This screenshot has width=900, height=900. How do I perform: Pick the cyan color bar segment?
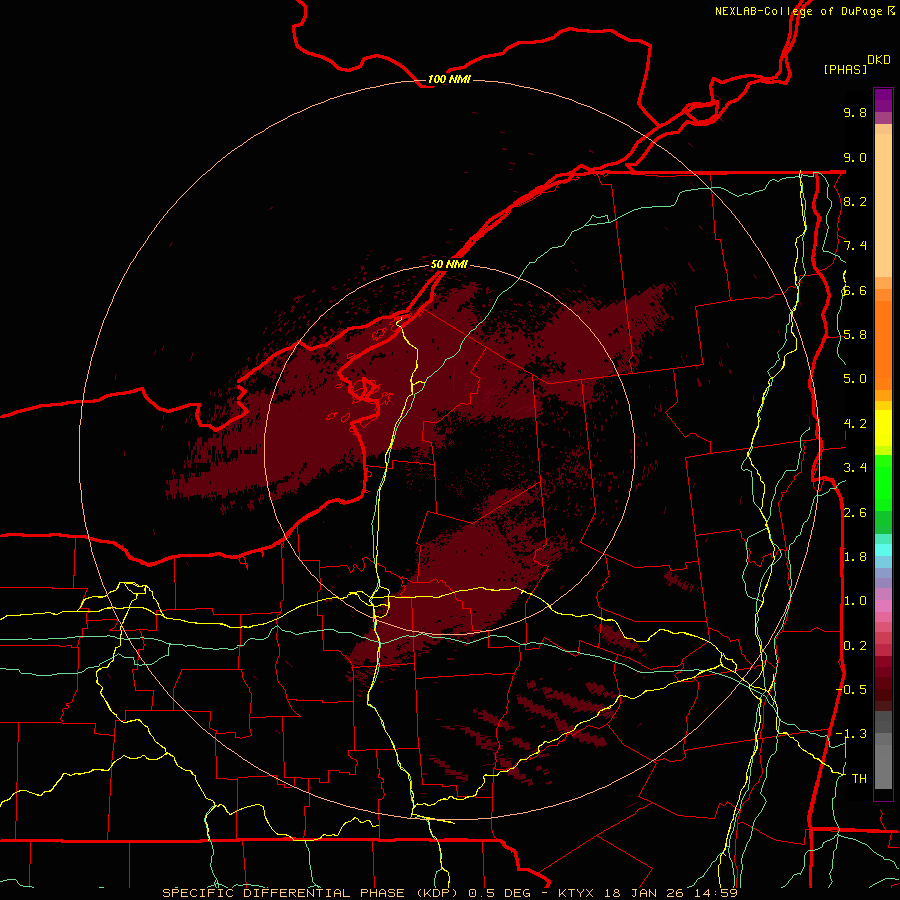[x=883, y=550]
